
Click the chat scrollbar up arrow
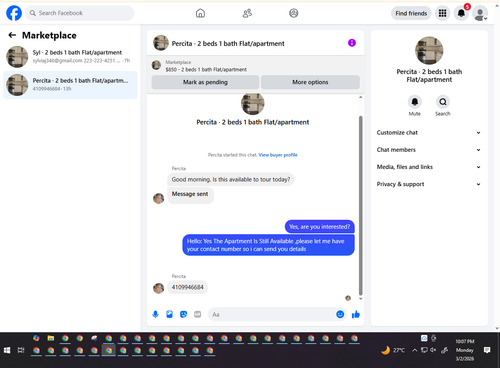pos(360,97)
